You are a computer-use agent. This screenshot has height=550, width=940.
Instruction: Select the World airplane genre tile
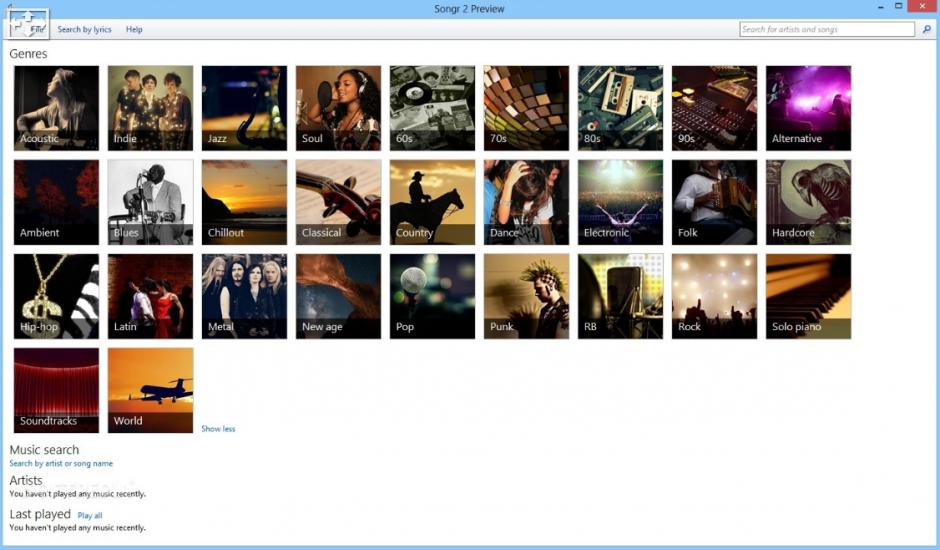pyautogui.click(x=150, y=390)
